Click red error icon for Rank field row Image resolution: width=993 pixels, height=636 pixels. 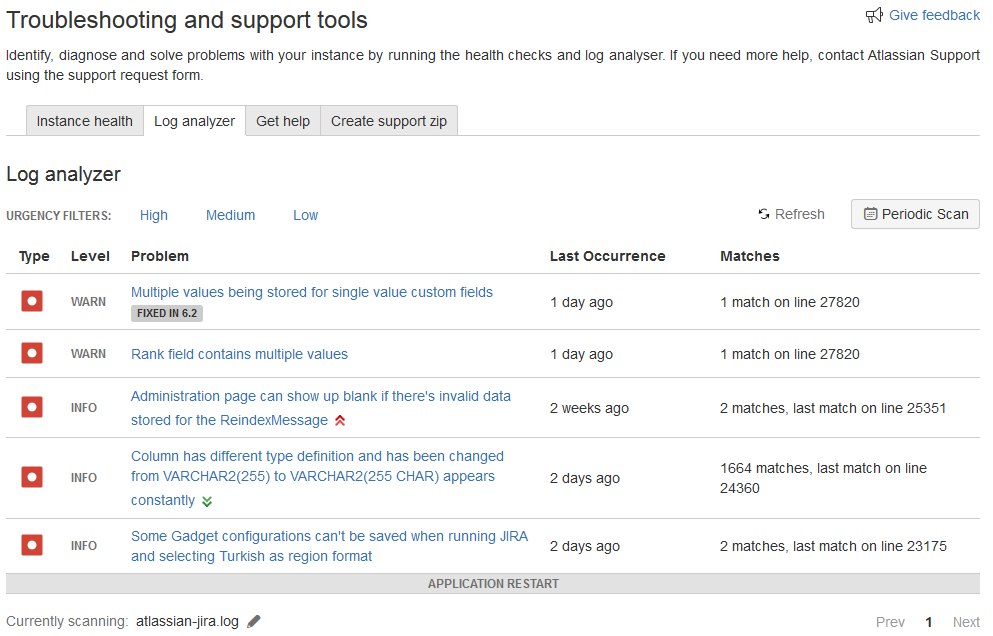(x=32, y=353)
